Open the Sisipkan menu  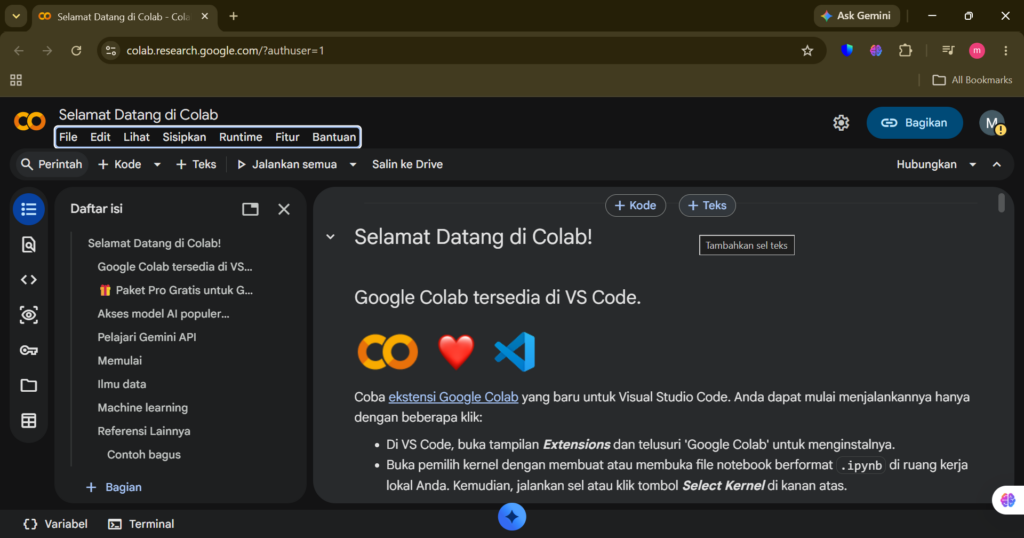[184, 137]
